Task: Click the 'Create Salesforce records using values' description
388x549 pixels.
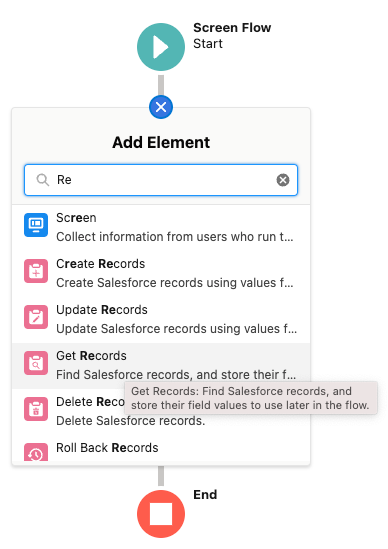Action: (x=175, y=283)
